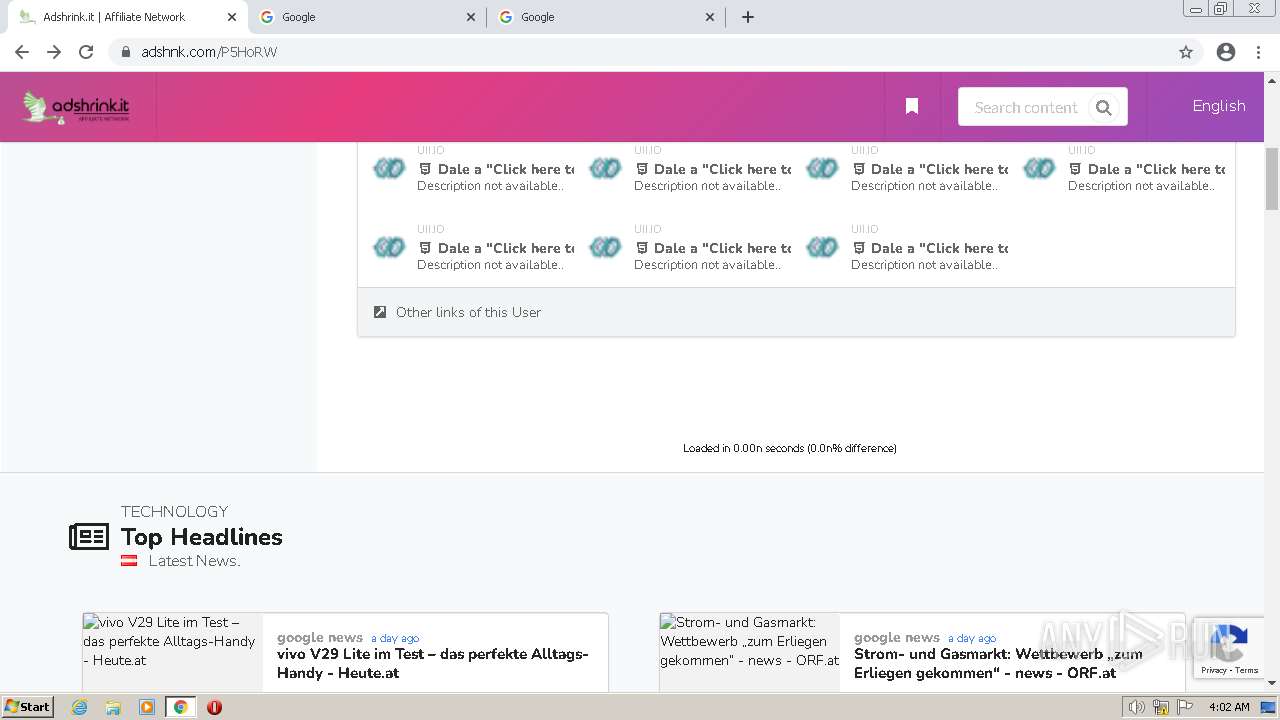The width and height of the screenshot is (1280, 720).
Task: Click the volume tray icon
Action: (1137, 707)
